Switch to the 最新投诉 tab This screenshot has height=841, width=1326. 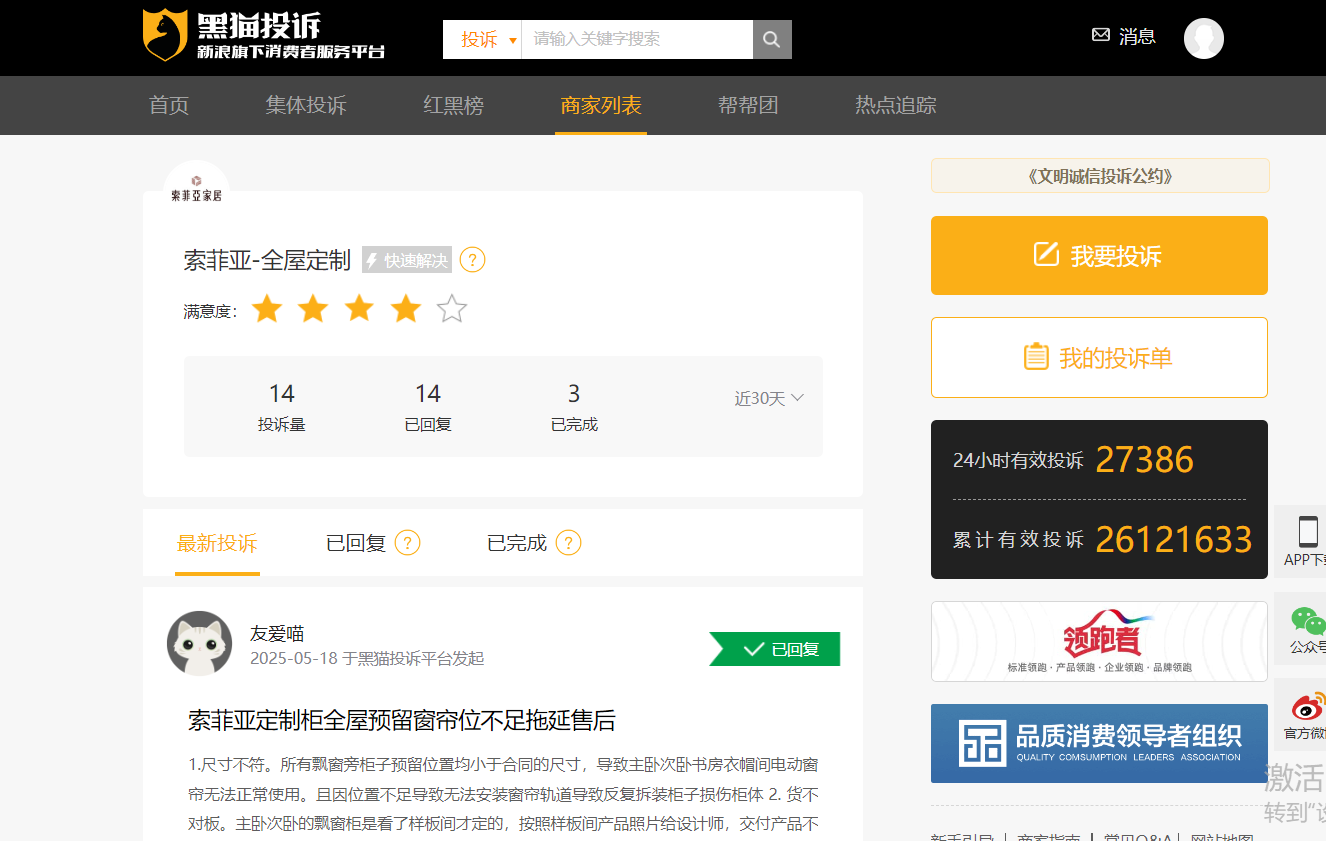tap(217, 543)
